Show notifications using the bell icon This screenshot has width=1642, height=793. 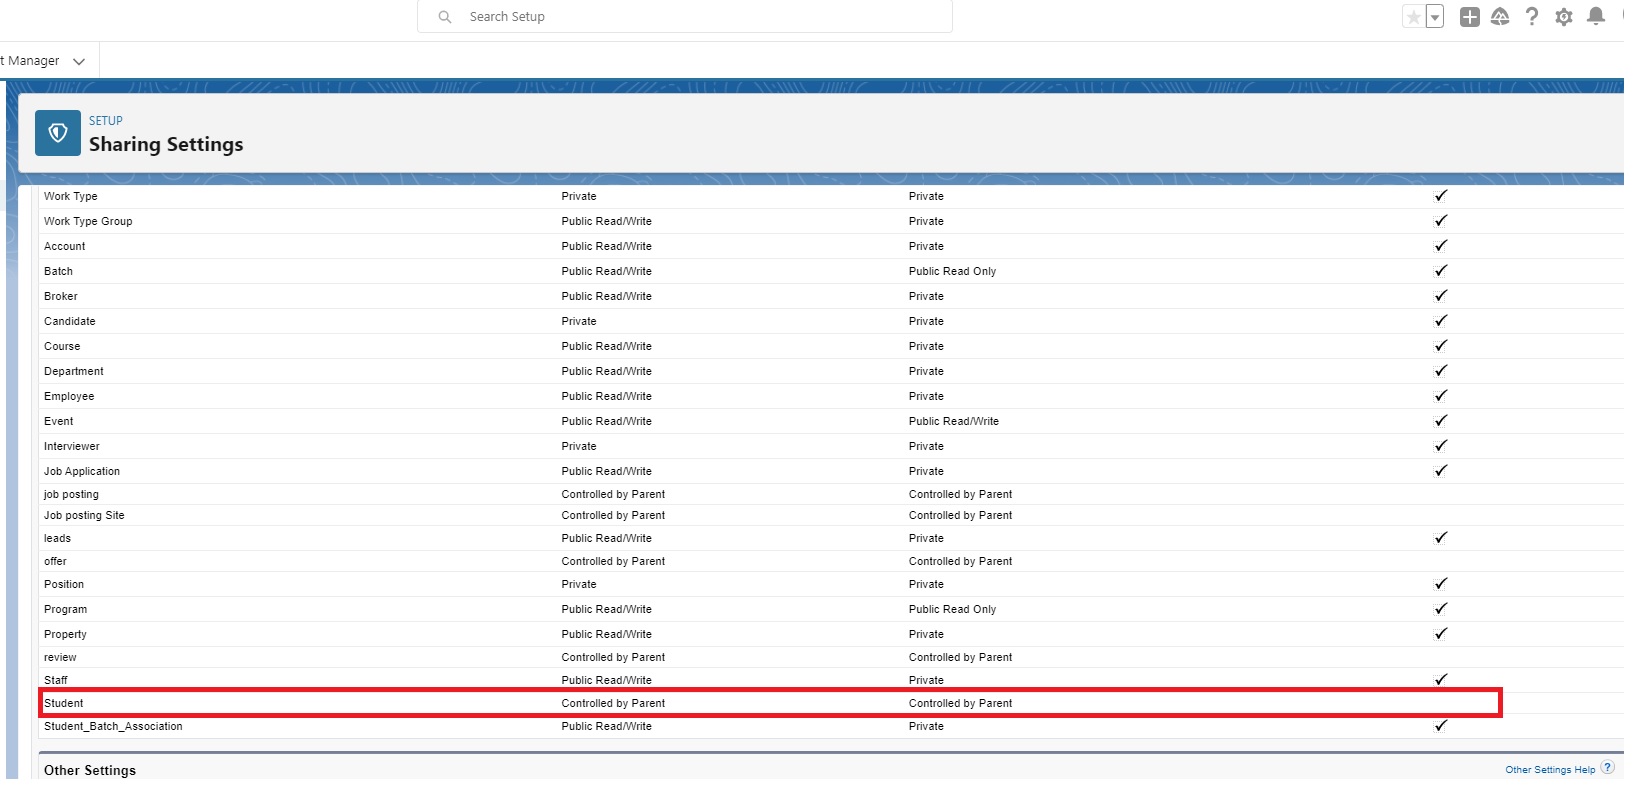pos(1596,17)
